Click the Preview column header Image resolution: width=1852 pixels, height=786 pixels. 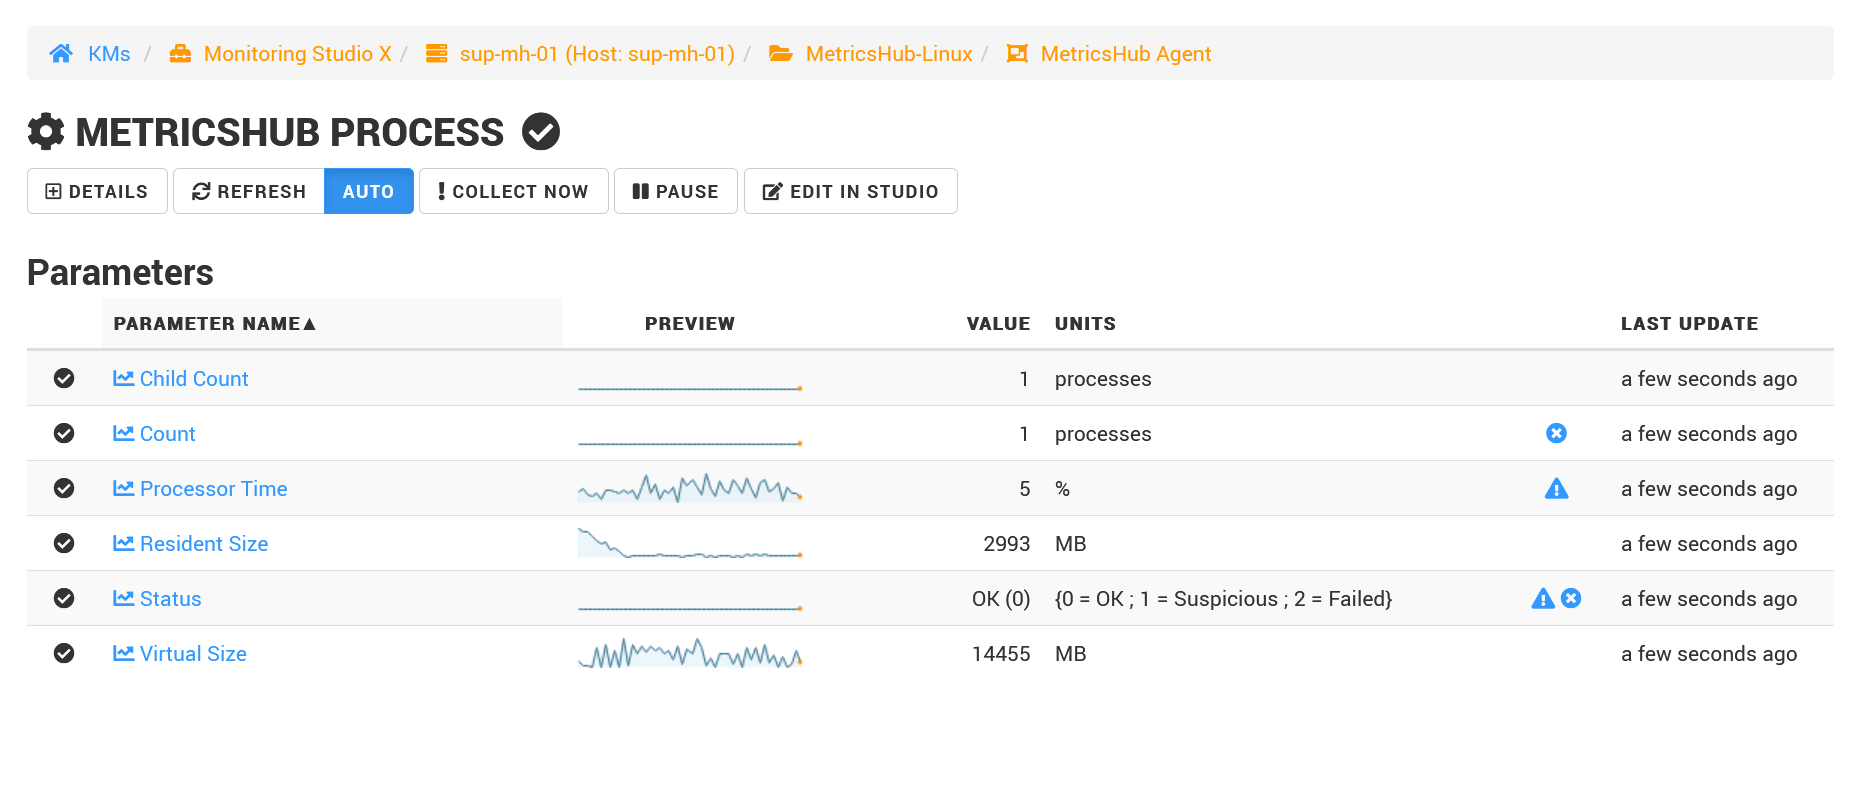click(x=690, y=324)
